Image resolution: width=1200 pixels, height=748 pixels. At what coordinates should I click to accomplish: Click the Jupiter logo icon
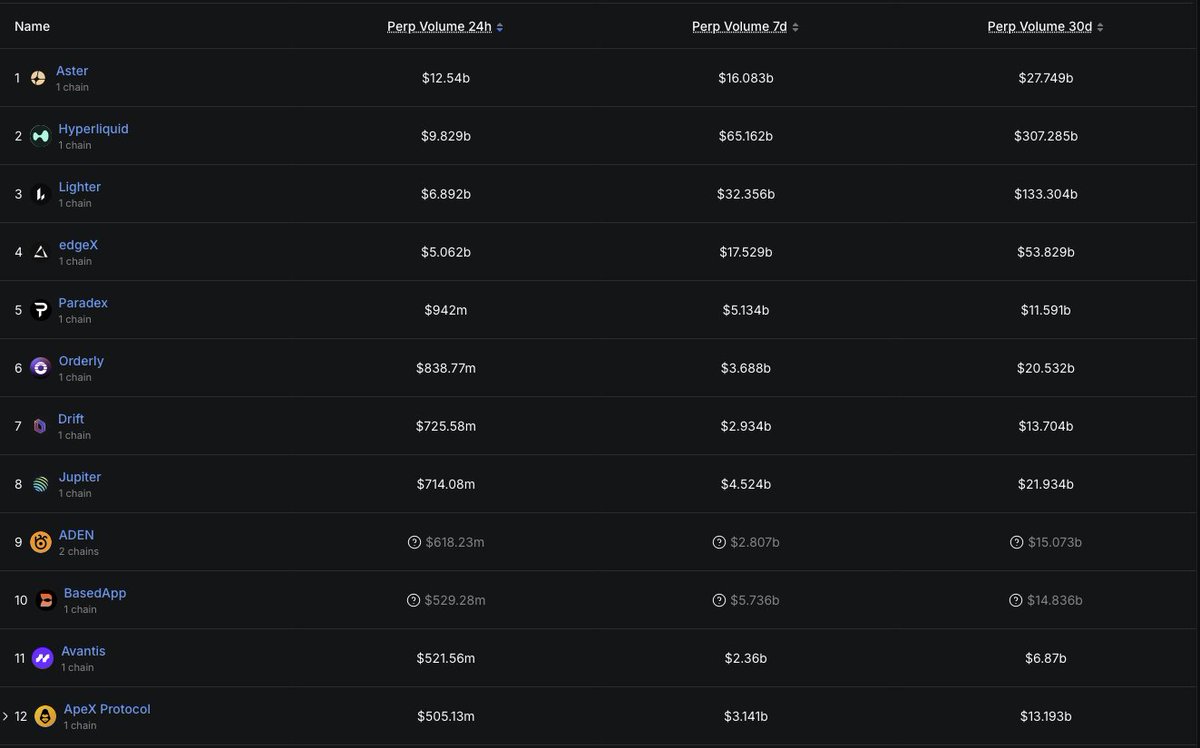(x=40, y=484)
